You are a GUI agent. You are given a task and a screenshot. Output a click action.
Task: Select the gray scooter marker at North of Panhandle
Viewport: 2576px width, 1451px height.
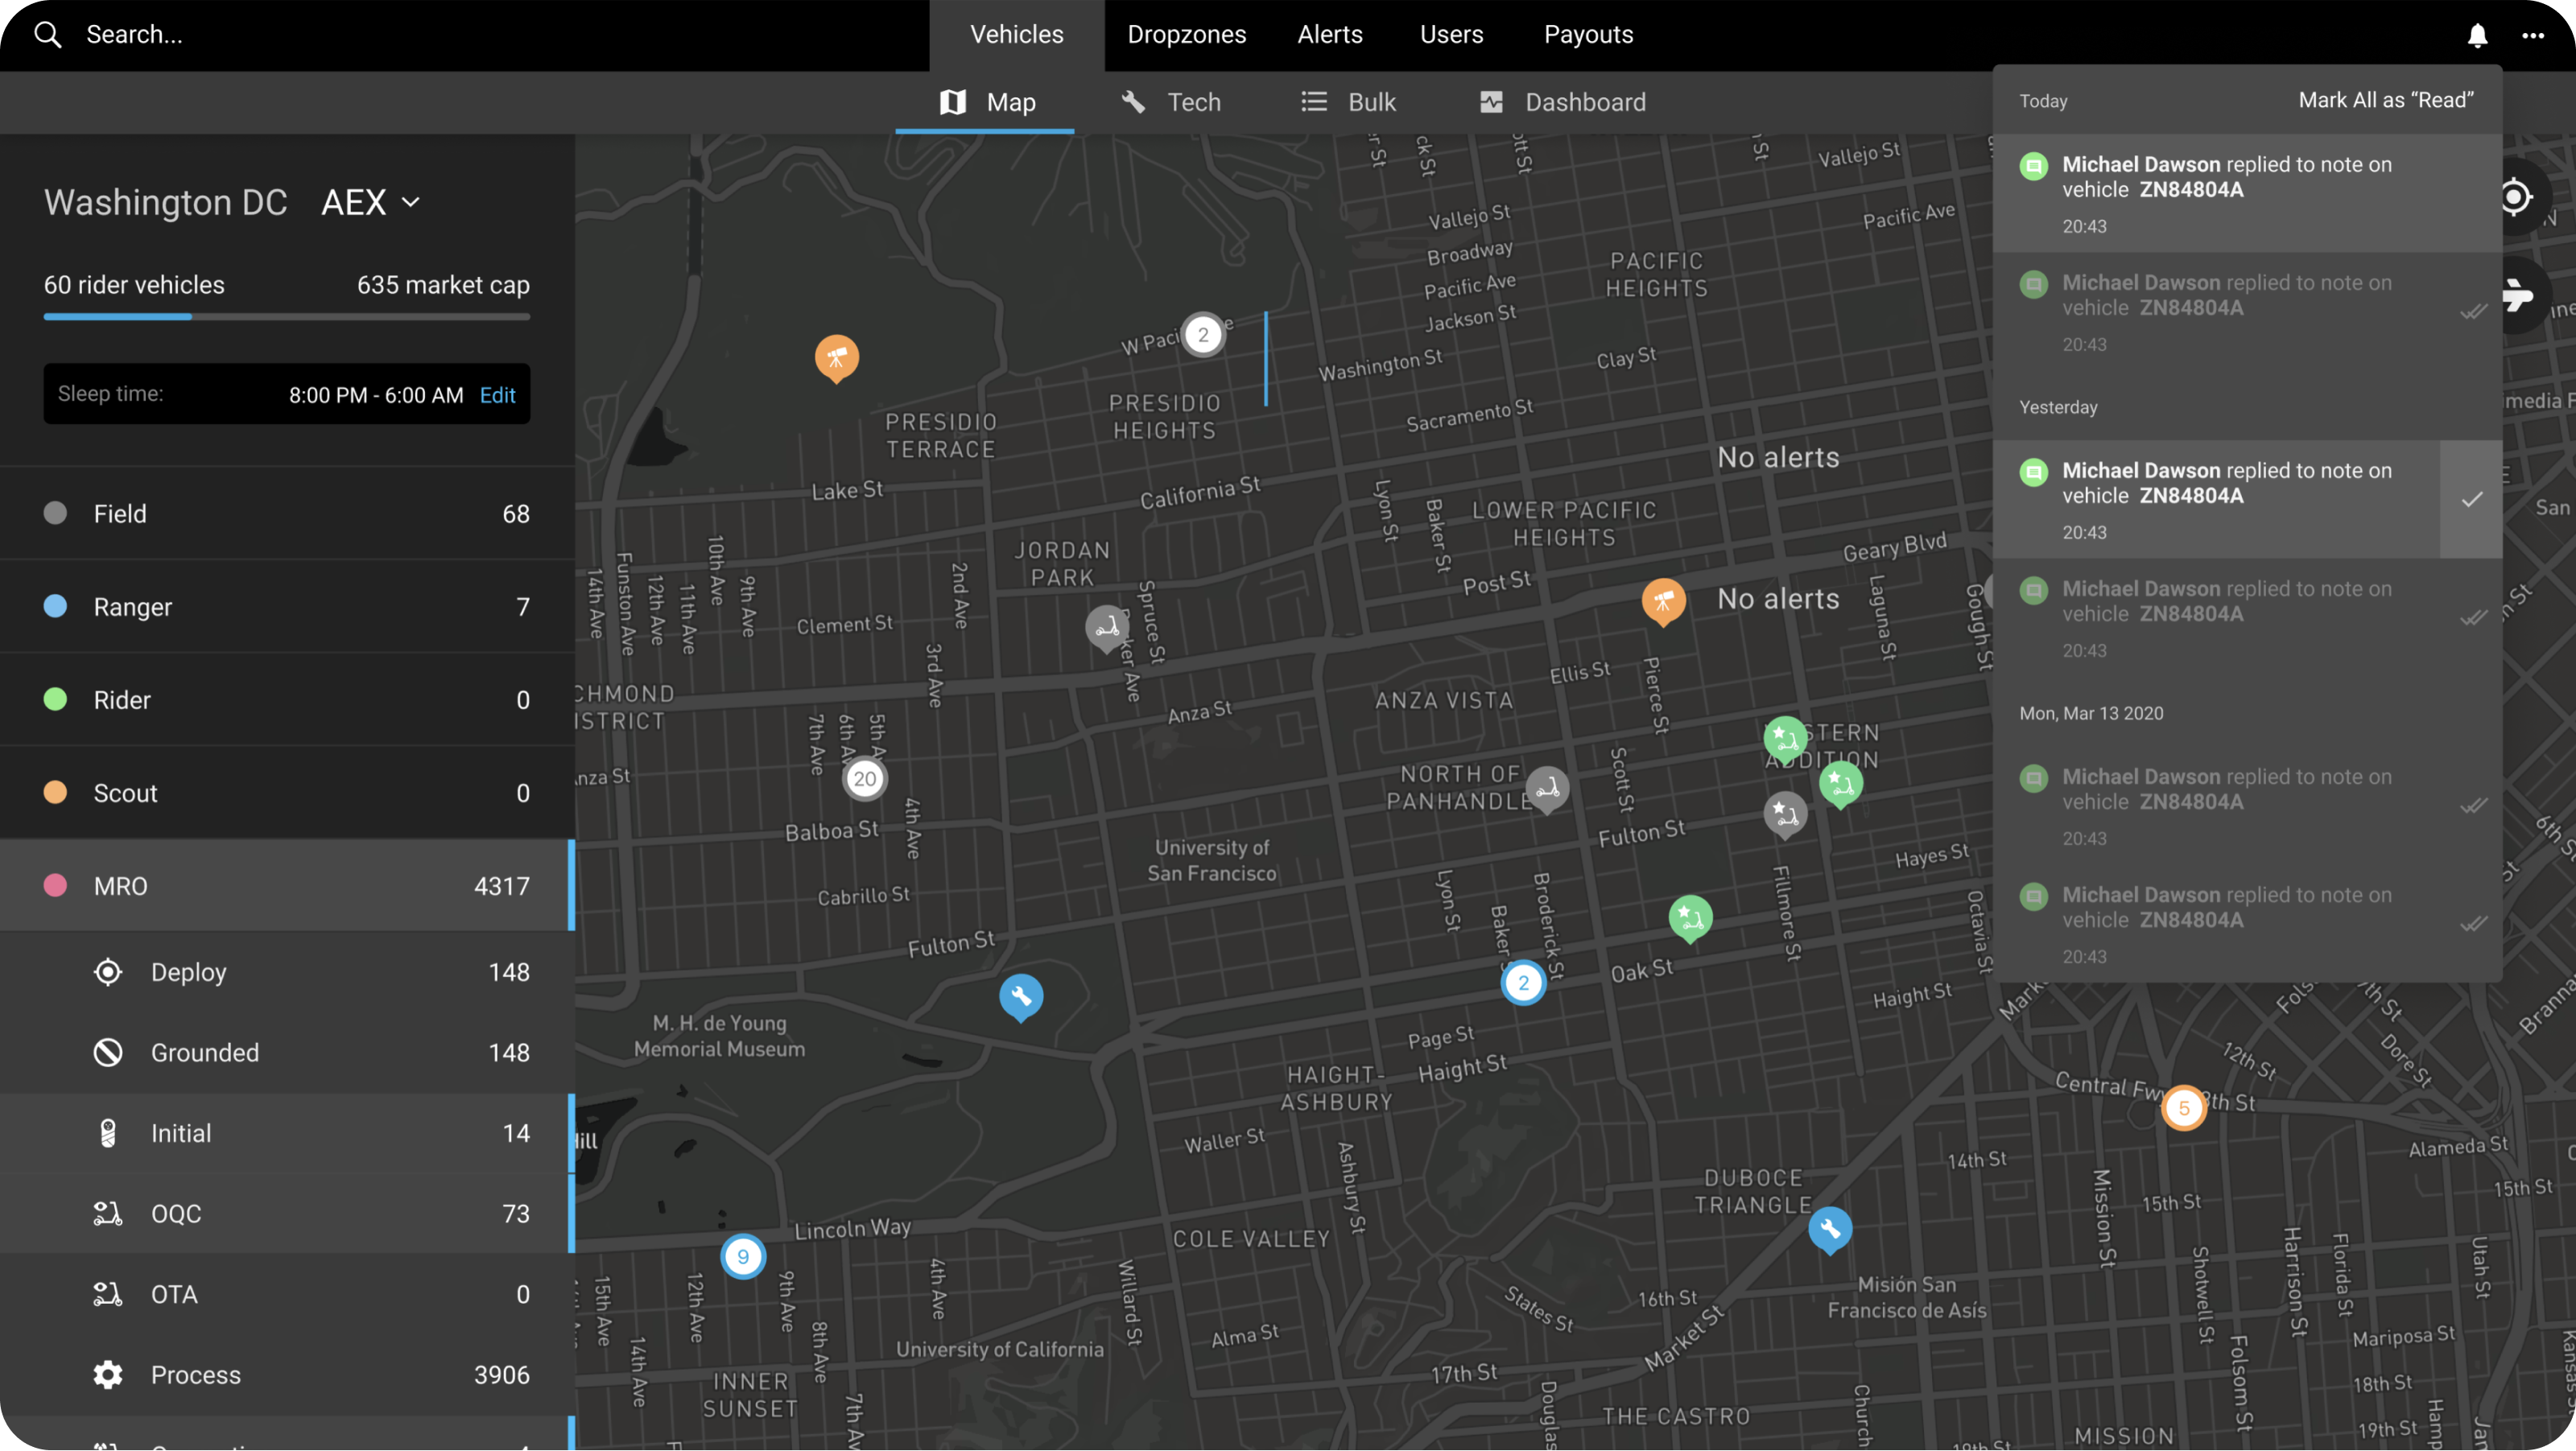click(x=1547, y=790)
